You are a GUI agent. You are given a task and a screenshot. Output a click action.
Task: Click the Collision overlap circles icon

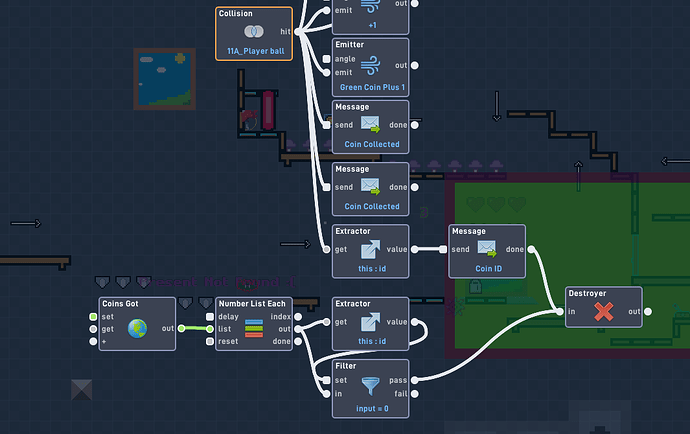254,31
